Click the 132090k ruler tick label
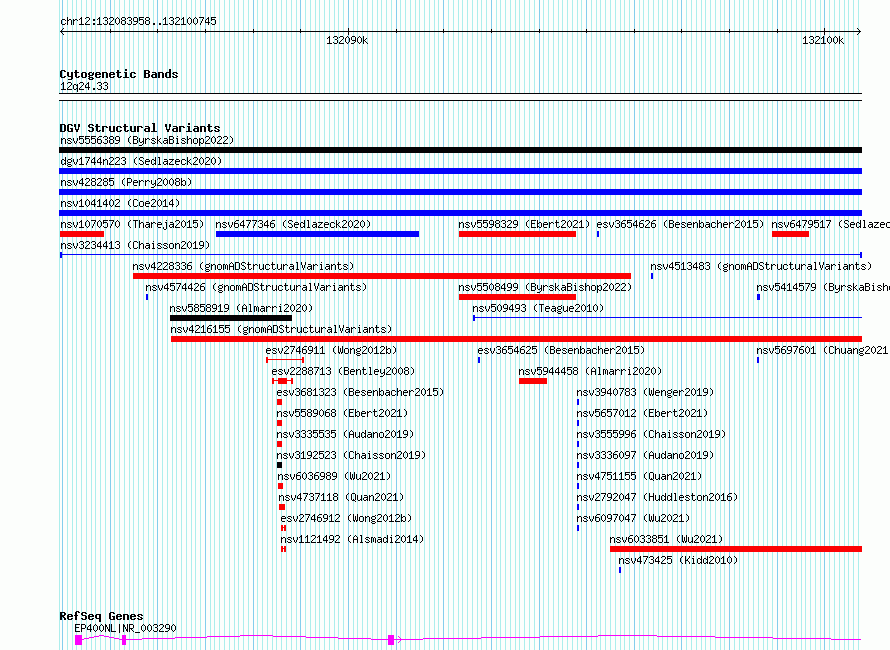This screenshot has height=650, width=890. pyautogui.click(x=347, y=40)
